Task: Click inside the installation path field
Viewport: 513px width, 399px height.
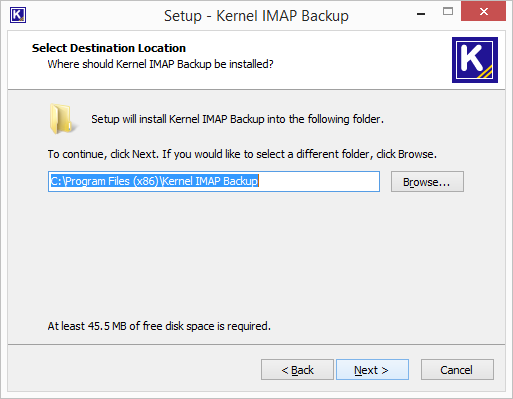Action: click(x=214, y=181)
